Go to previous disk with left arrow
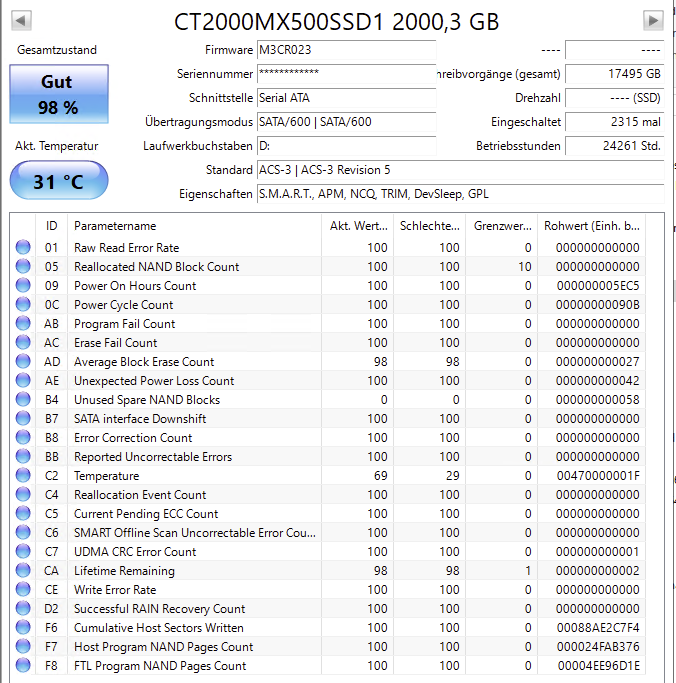This screenshot has width=676, height=683. (21, 20)
